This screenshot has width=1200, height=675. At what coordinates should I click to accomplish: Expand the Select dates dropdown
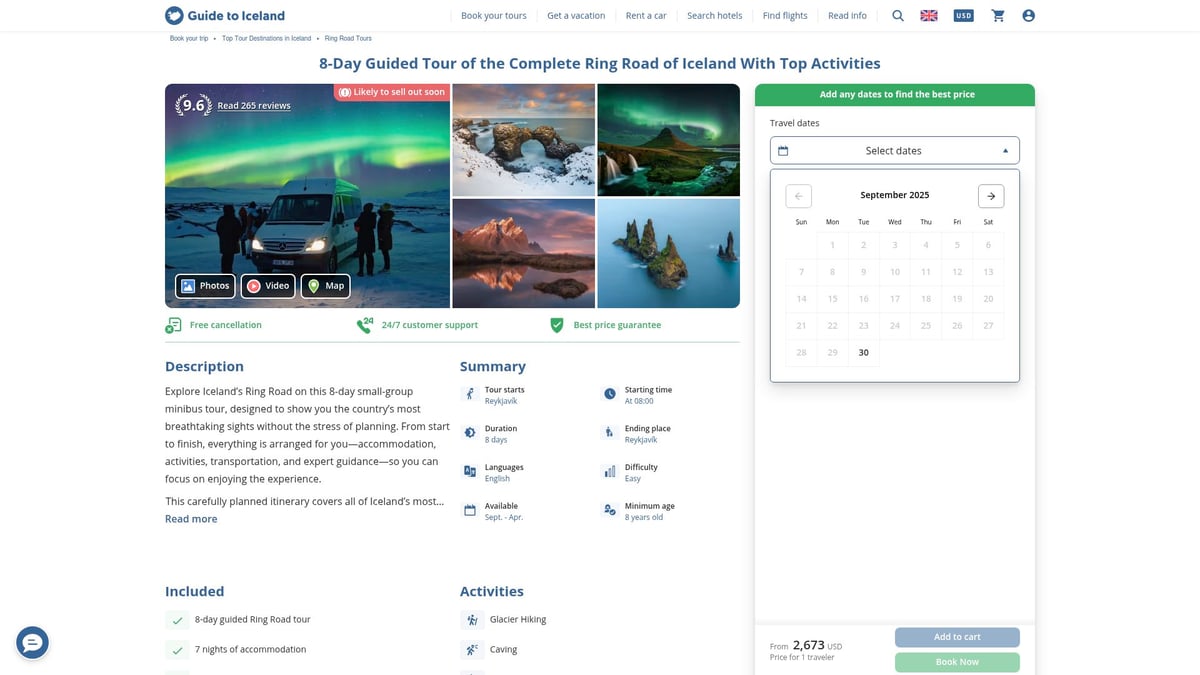pyautogui.click(x=894, y=151)
